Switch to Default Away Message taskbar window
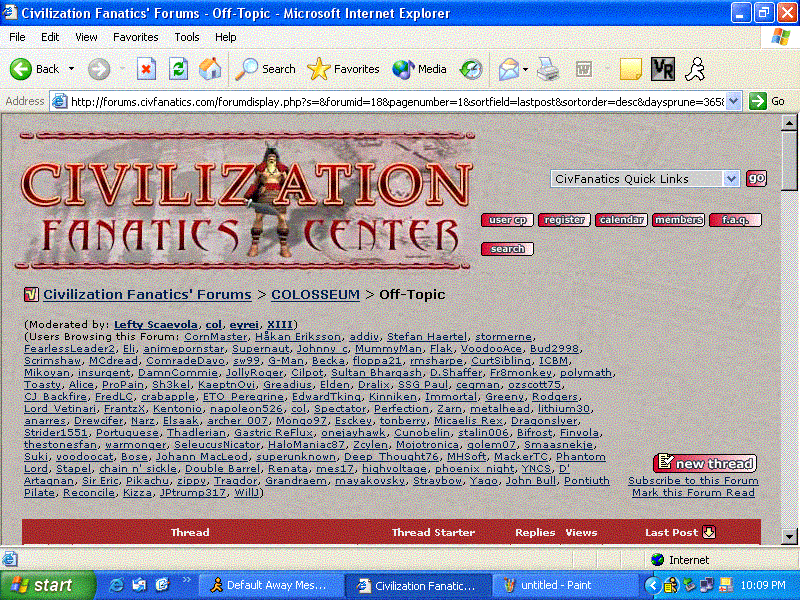The height and width of the screenshot is (600, 800). tap(269, 585)
